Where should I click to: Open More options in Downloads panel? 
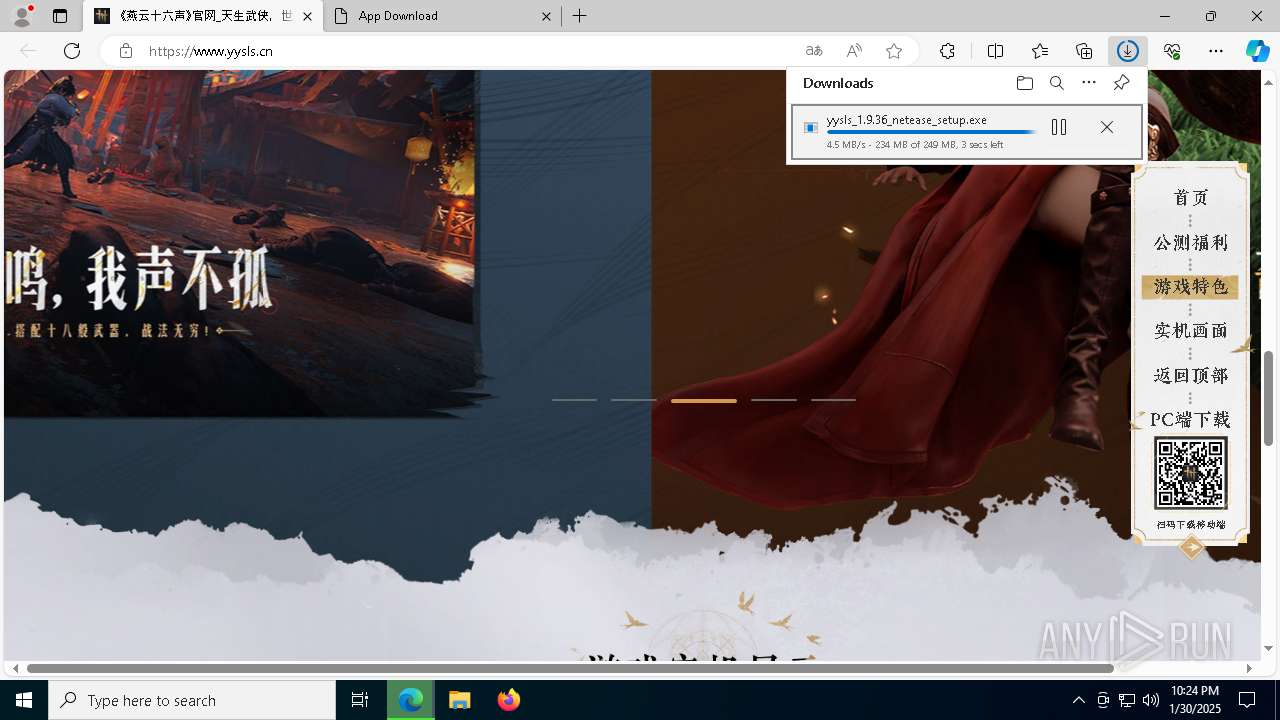[x=1089, y=83]
